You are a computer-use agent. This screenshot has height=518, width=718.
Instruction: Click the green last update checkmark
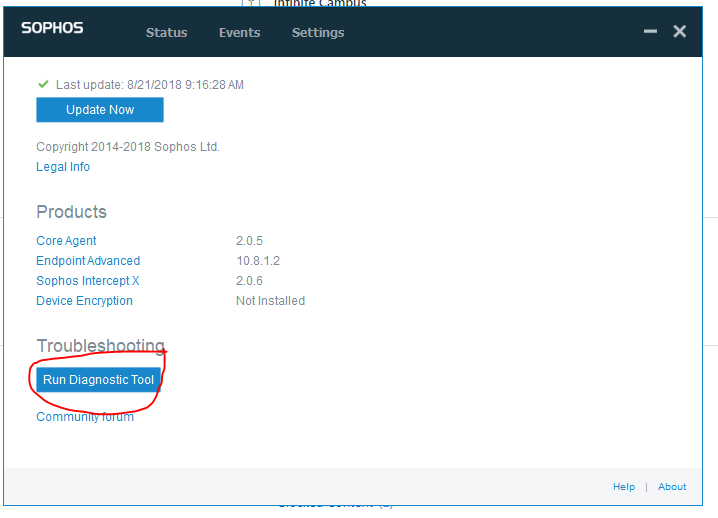tap(44, 84)
